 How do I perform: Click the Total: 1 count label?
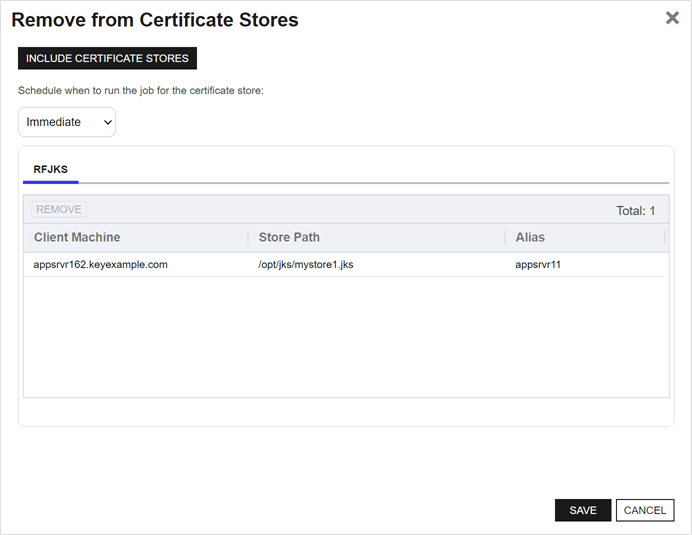(x=635, y=210)
